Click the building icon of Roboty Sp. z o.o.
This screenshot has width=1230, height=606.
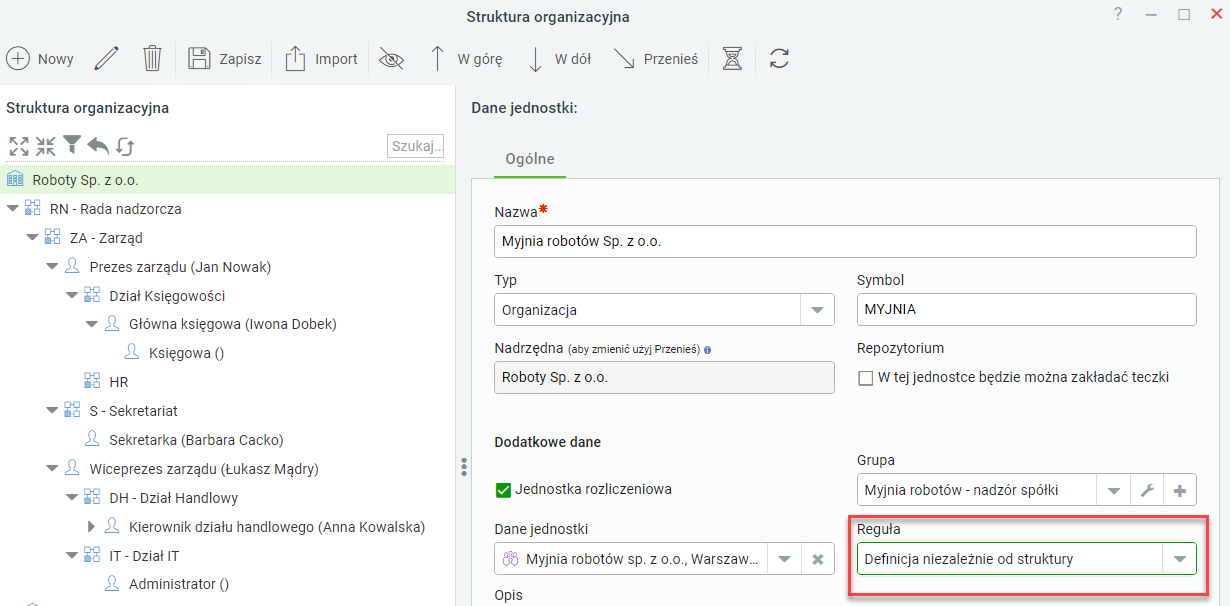pos(15,180)
